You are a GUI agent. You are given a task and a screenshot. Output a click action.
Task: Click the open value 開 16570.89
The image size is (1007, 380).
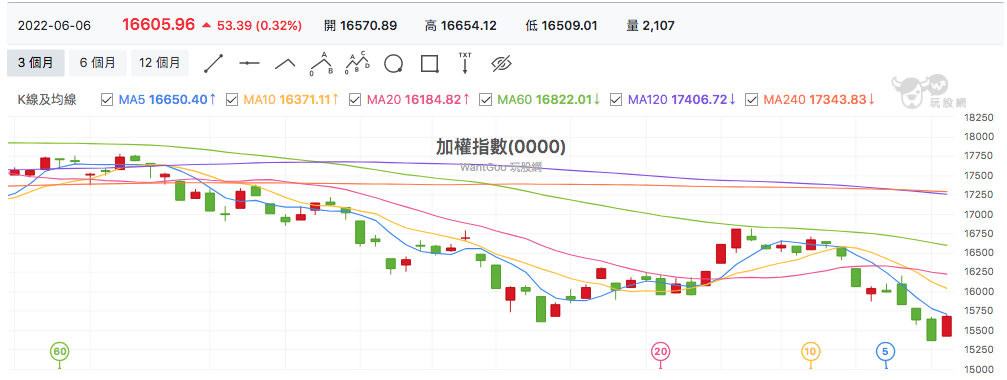[x=360, y=26]
